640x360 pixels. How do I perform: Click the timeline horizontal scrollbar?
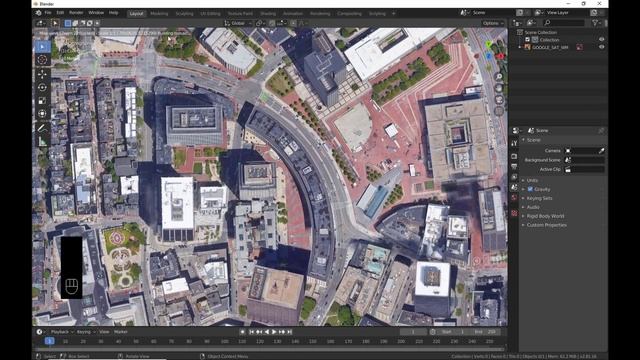tap(269, 349)
